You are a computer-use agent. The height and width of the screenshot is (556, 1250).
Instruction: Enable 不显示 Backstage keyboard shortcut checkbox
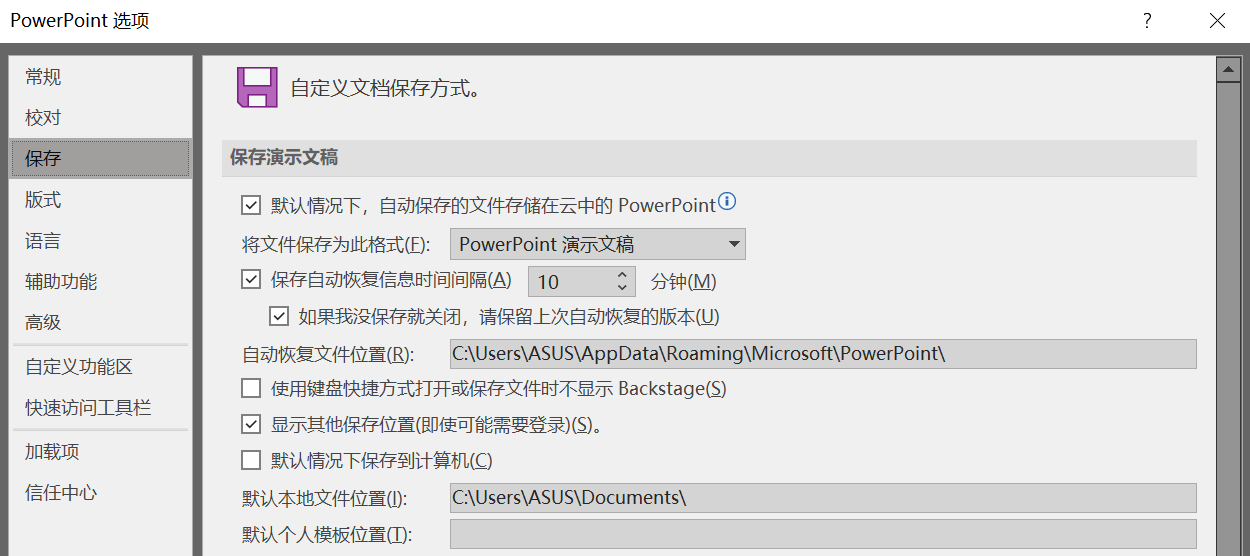(x=251, y=388)
